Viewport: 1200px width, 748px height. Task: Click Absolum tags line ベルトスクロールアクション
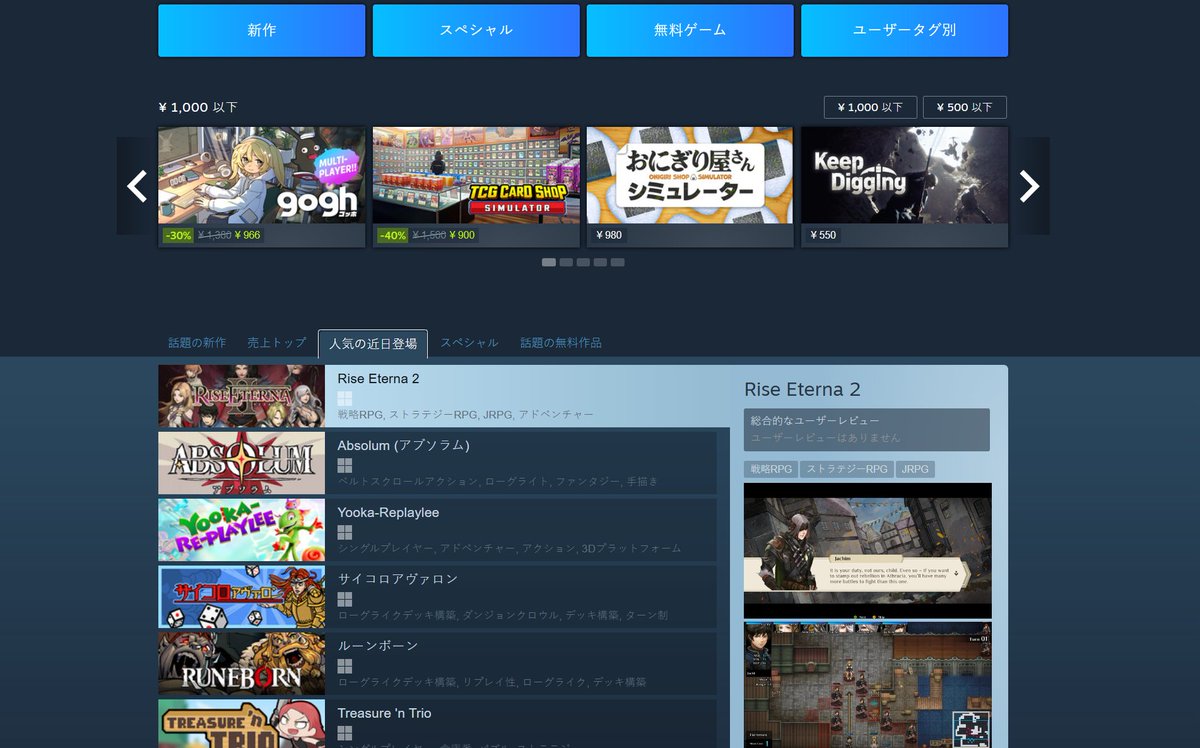[498, 481]
